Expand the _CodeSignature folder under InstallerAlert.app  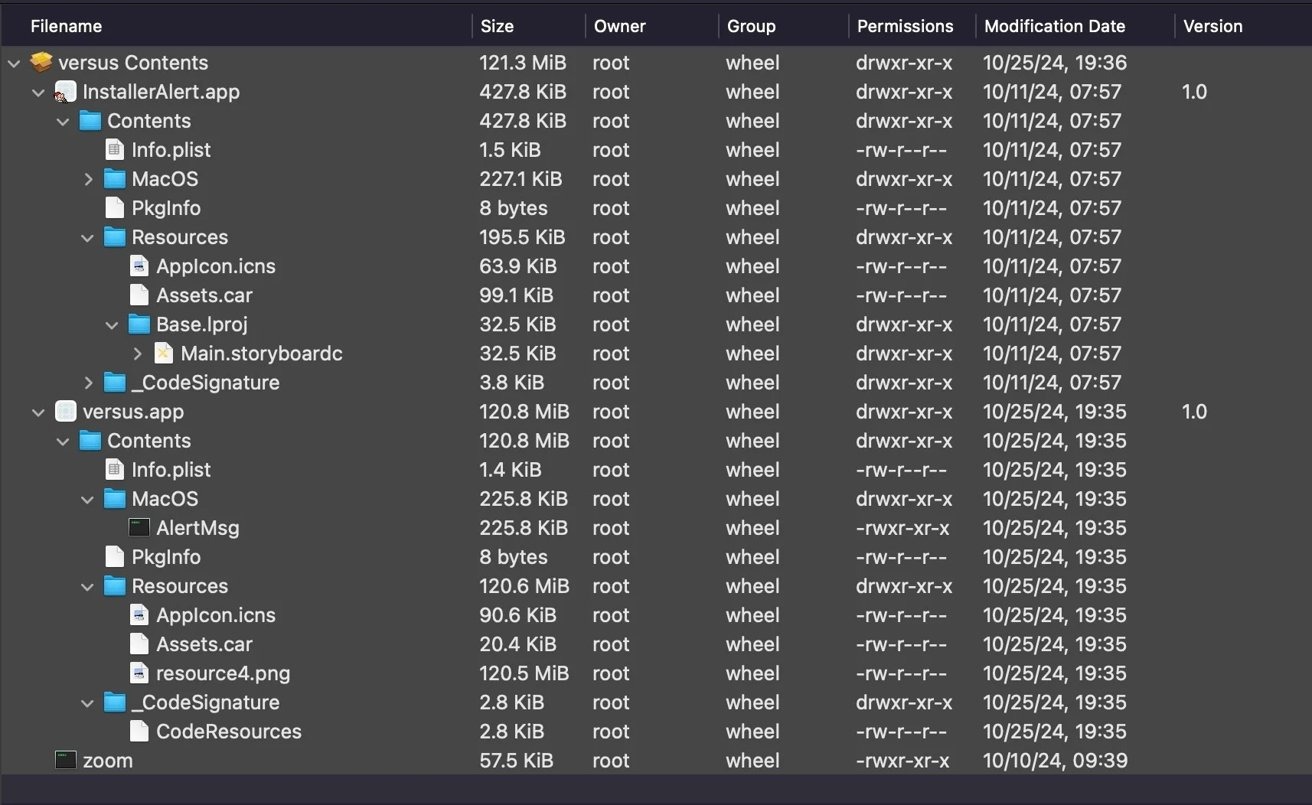[x=87, y=382]
